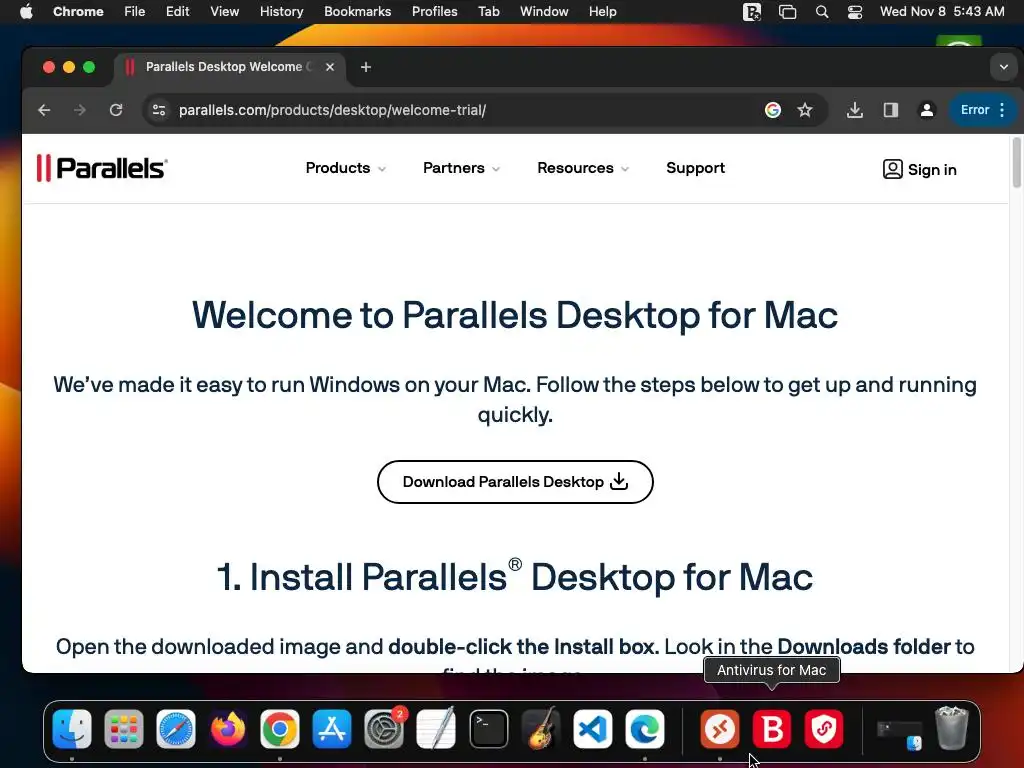1024x768 pixels.
Task: Click the Error update button in Chrome
Action: (x=982, y=110)
